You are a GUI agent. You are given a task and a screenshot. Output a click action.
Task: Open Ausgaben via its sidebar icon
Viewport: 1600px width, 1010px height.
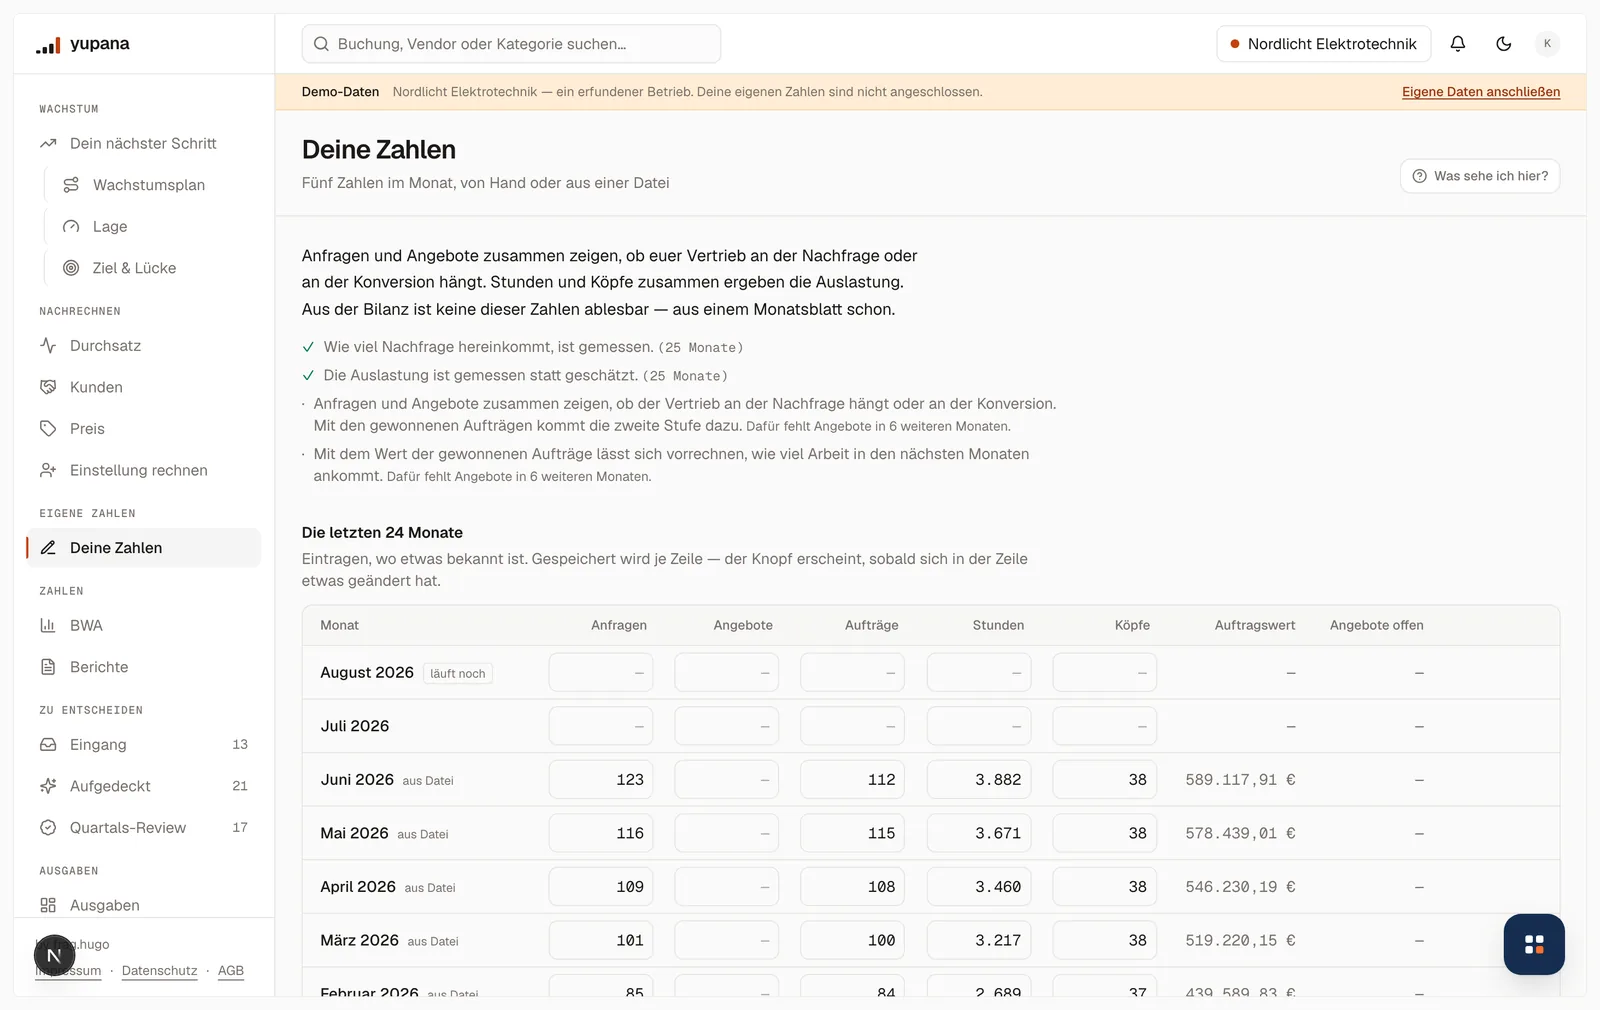pyautogui.click(x=48, y=905)
